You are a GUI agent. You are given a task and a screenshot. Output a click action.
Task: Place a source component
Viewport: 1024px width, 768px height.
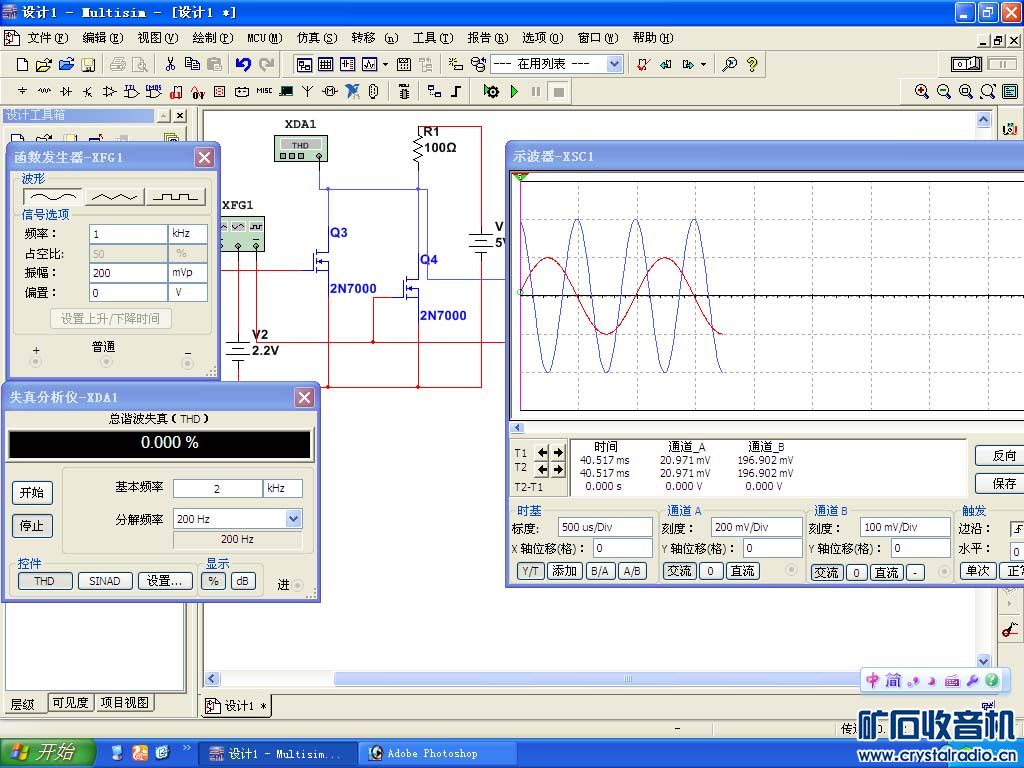point(23,91)
